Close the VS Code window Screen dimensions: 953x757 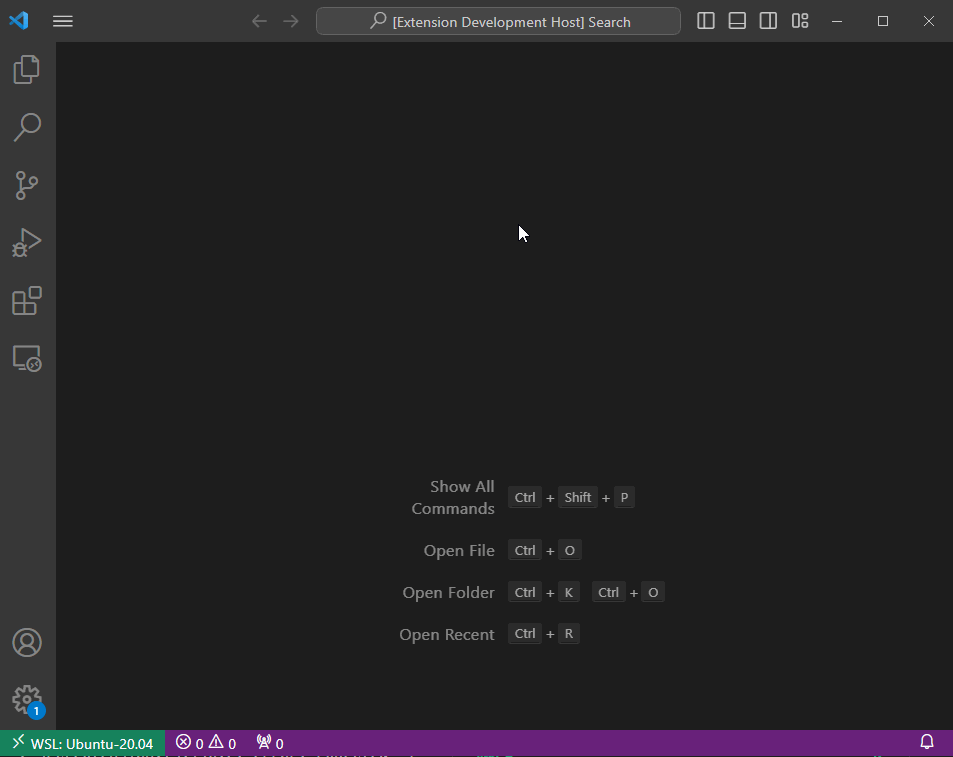pyautogui.click(x=929, y=21)
